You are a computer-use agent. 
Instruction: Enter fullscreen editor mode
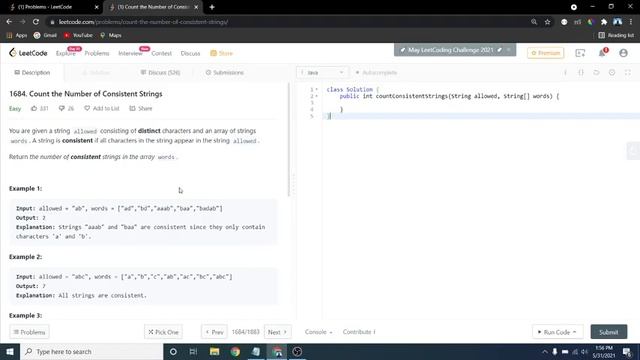pos(628,73)
